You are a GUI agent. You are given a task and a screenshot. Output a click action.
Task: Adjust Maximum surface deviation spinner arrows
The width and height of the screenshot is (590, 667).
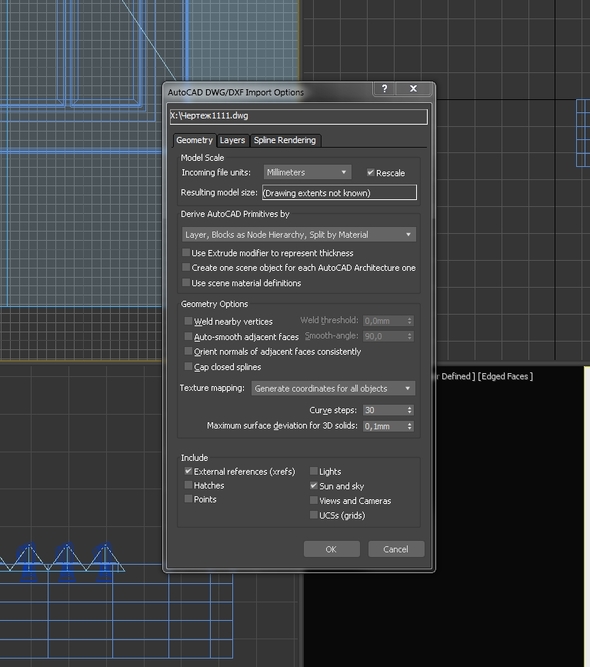pos(410,426)
